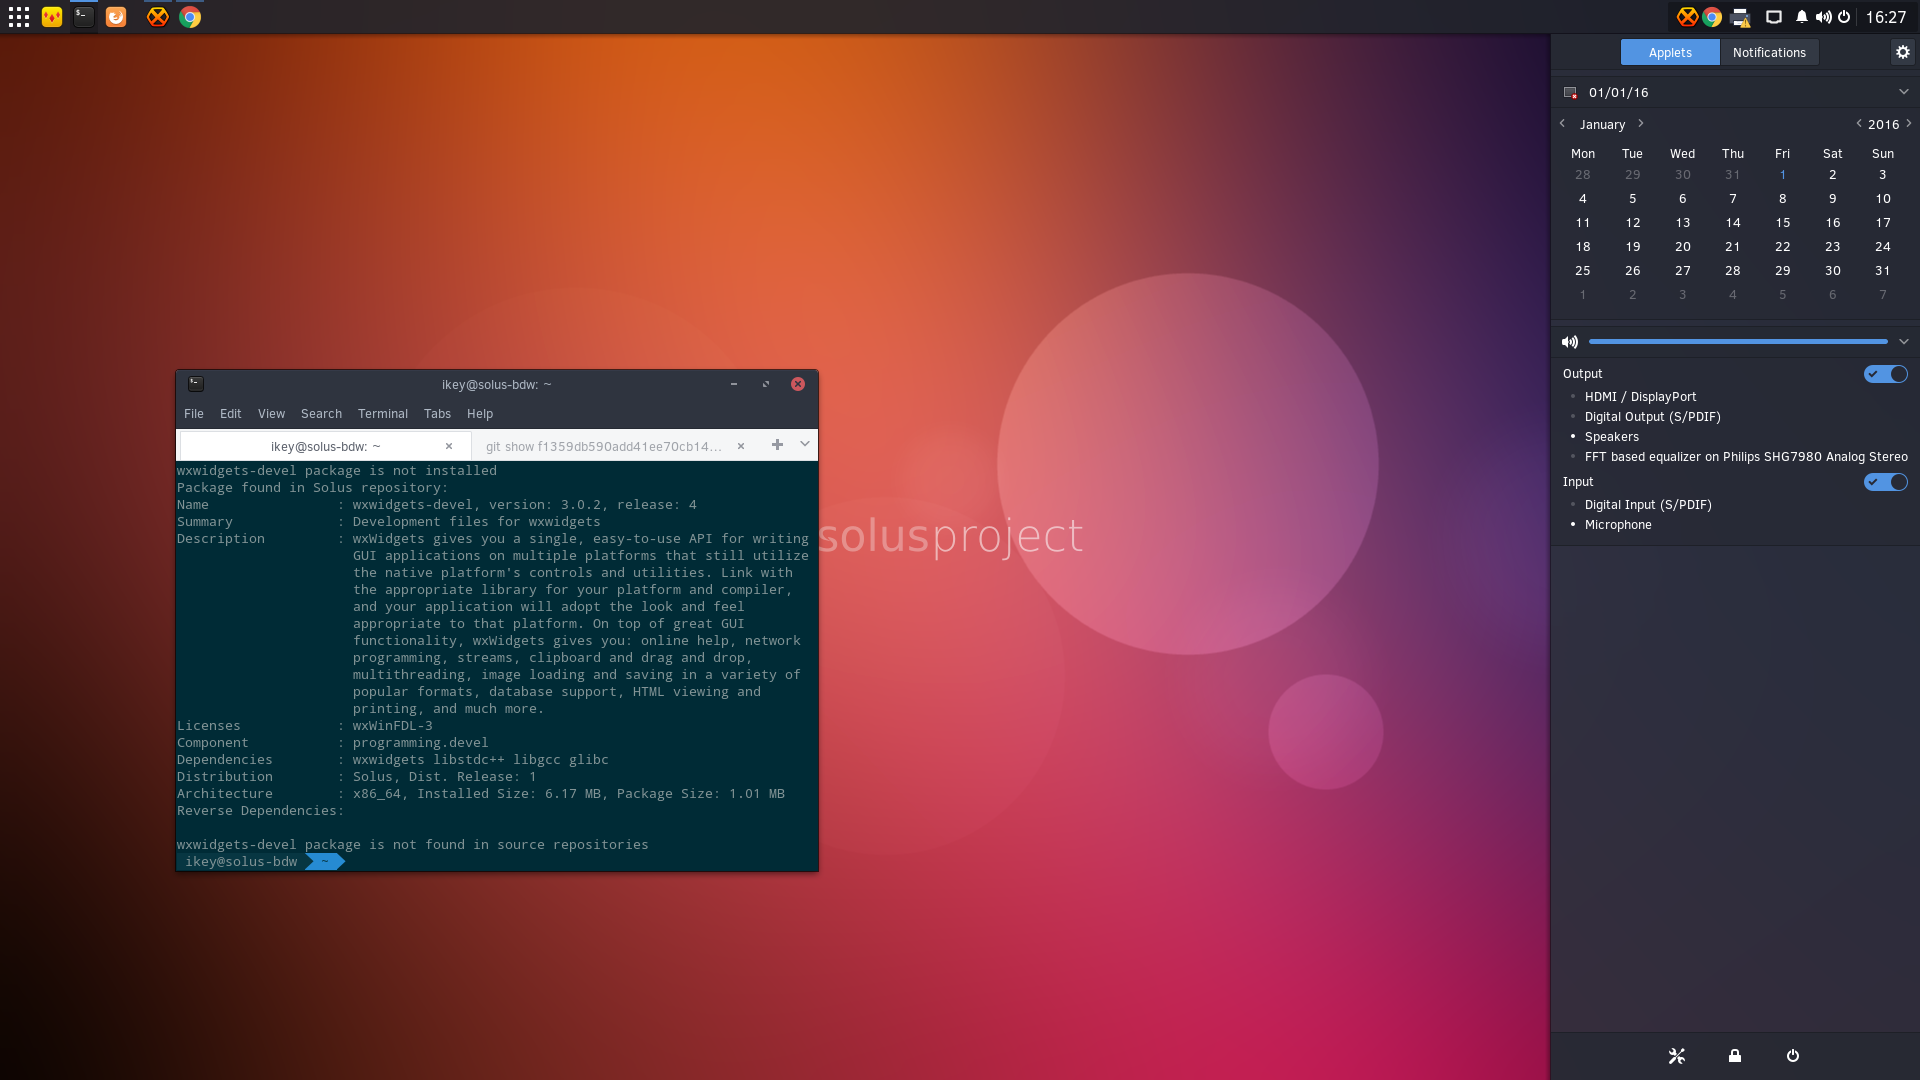Click the wired network tray icon
The image size is (1920, 1080).
click(x=1774, y=17)
